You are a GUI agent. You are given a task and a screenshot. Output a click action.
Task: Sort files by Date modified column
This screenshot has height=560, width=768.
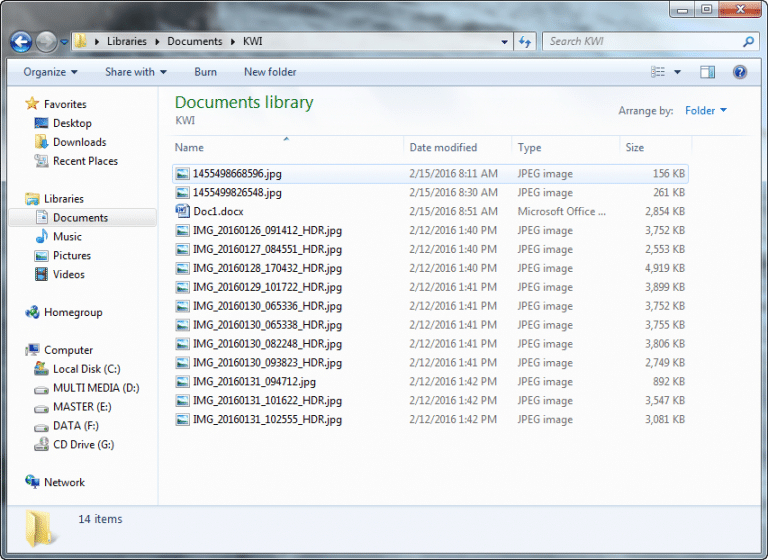(x=443, y=148)
